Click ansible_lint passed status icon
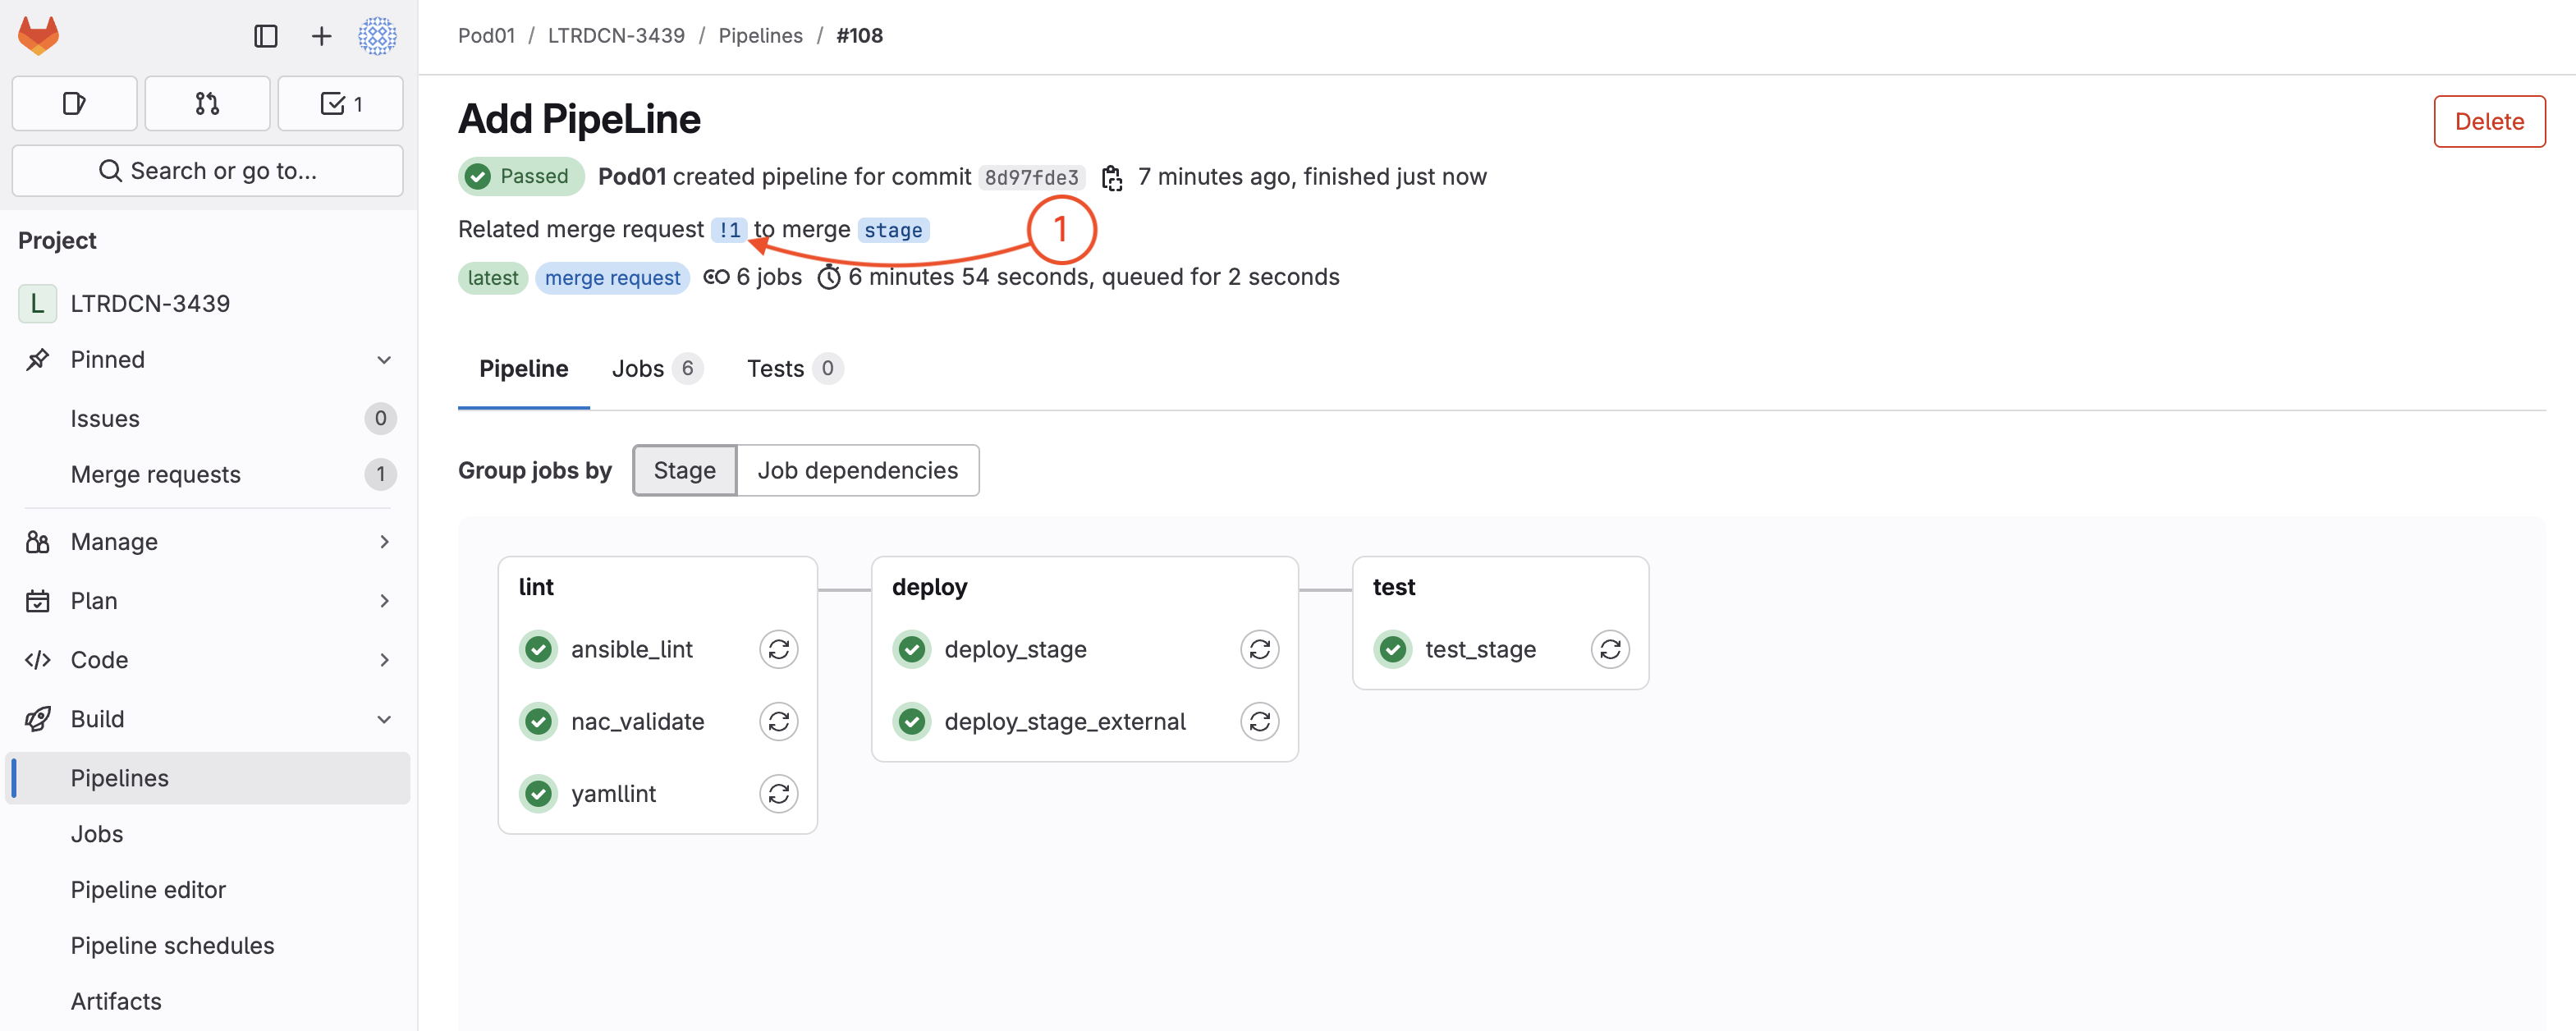Screen dimensions: 2576x1031 pyautogui.click(x=539, y=649)
